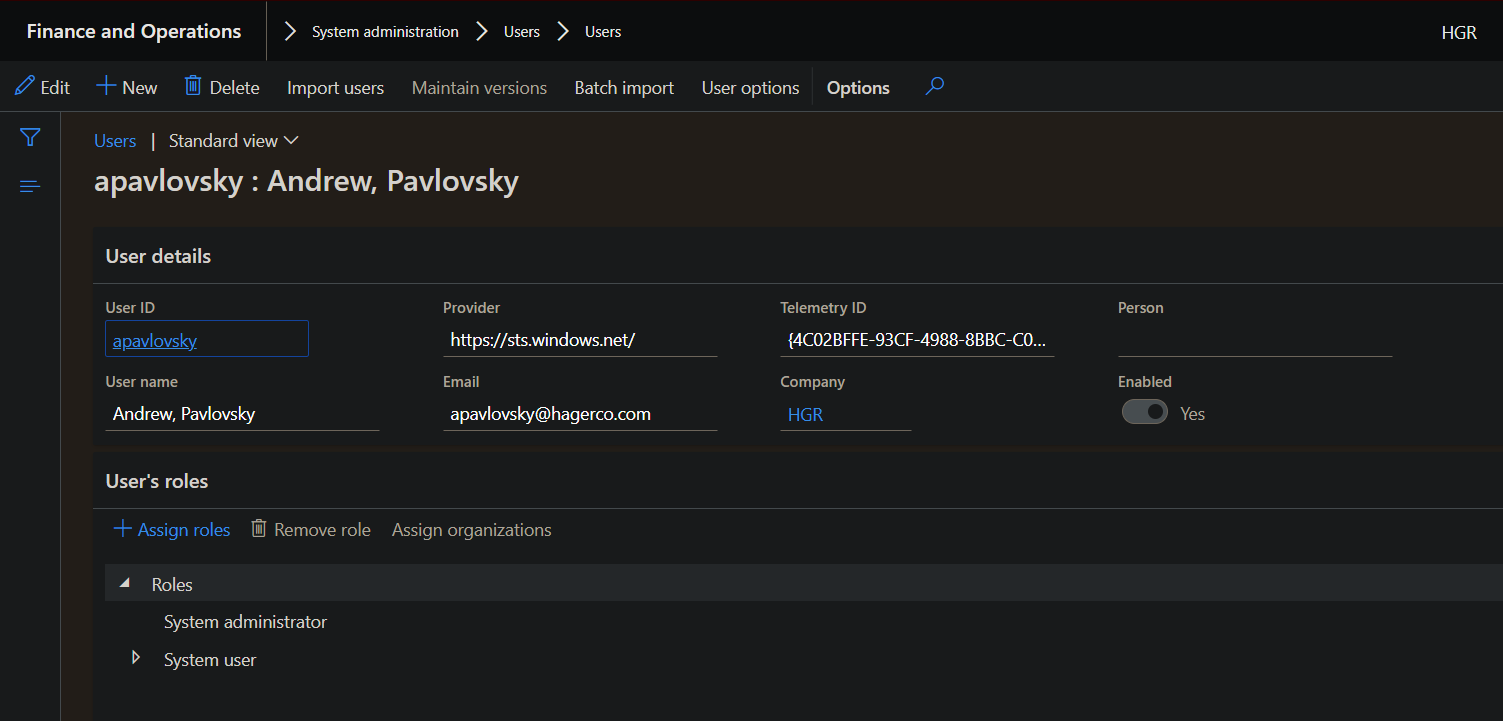
Task: Click the New plus icon
Action: click(105, 86)
